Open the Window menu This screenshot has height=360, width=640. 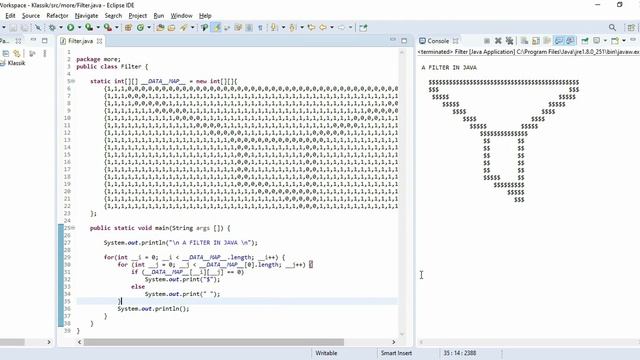pyautogui.click(x=181, y=16)
